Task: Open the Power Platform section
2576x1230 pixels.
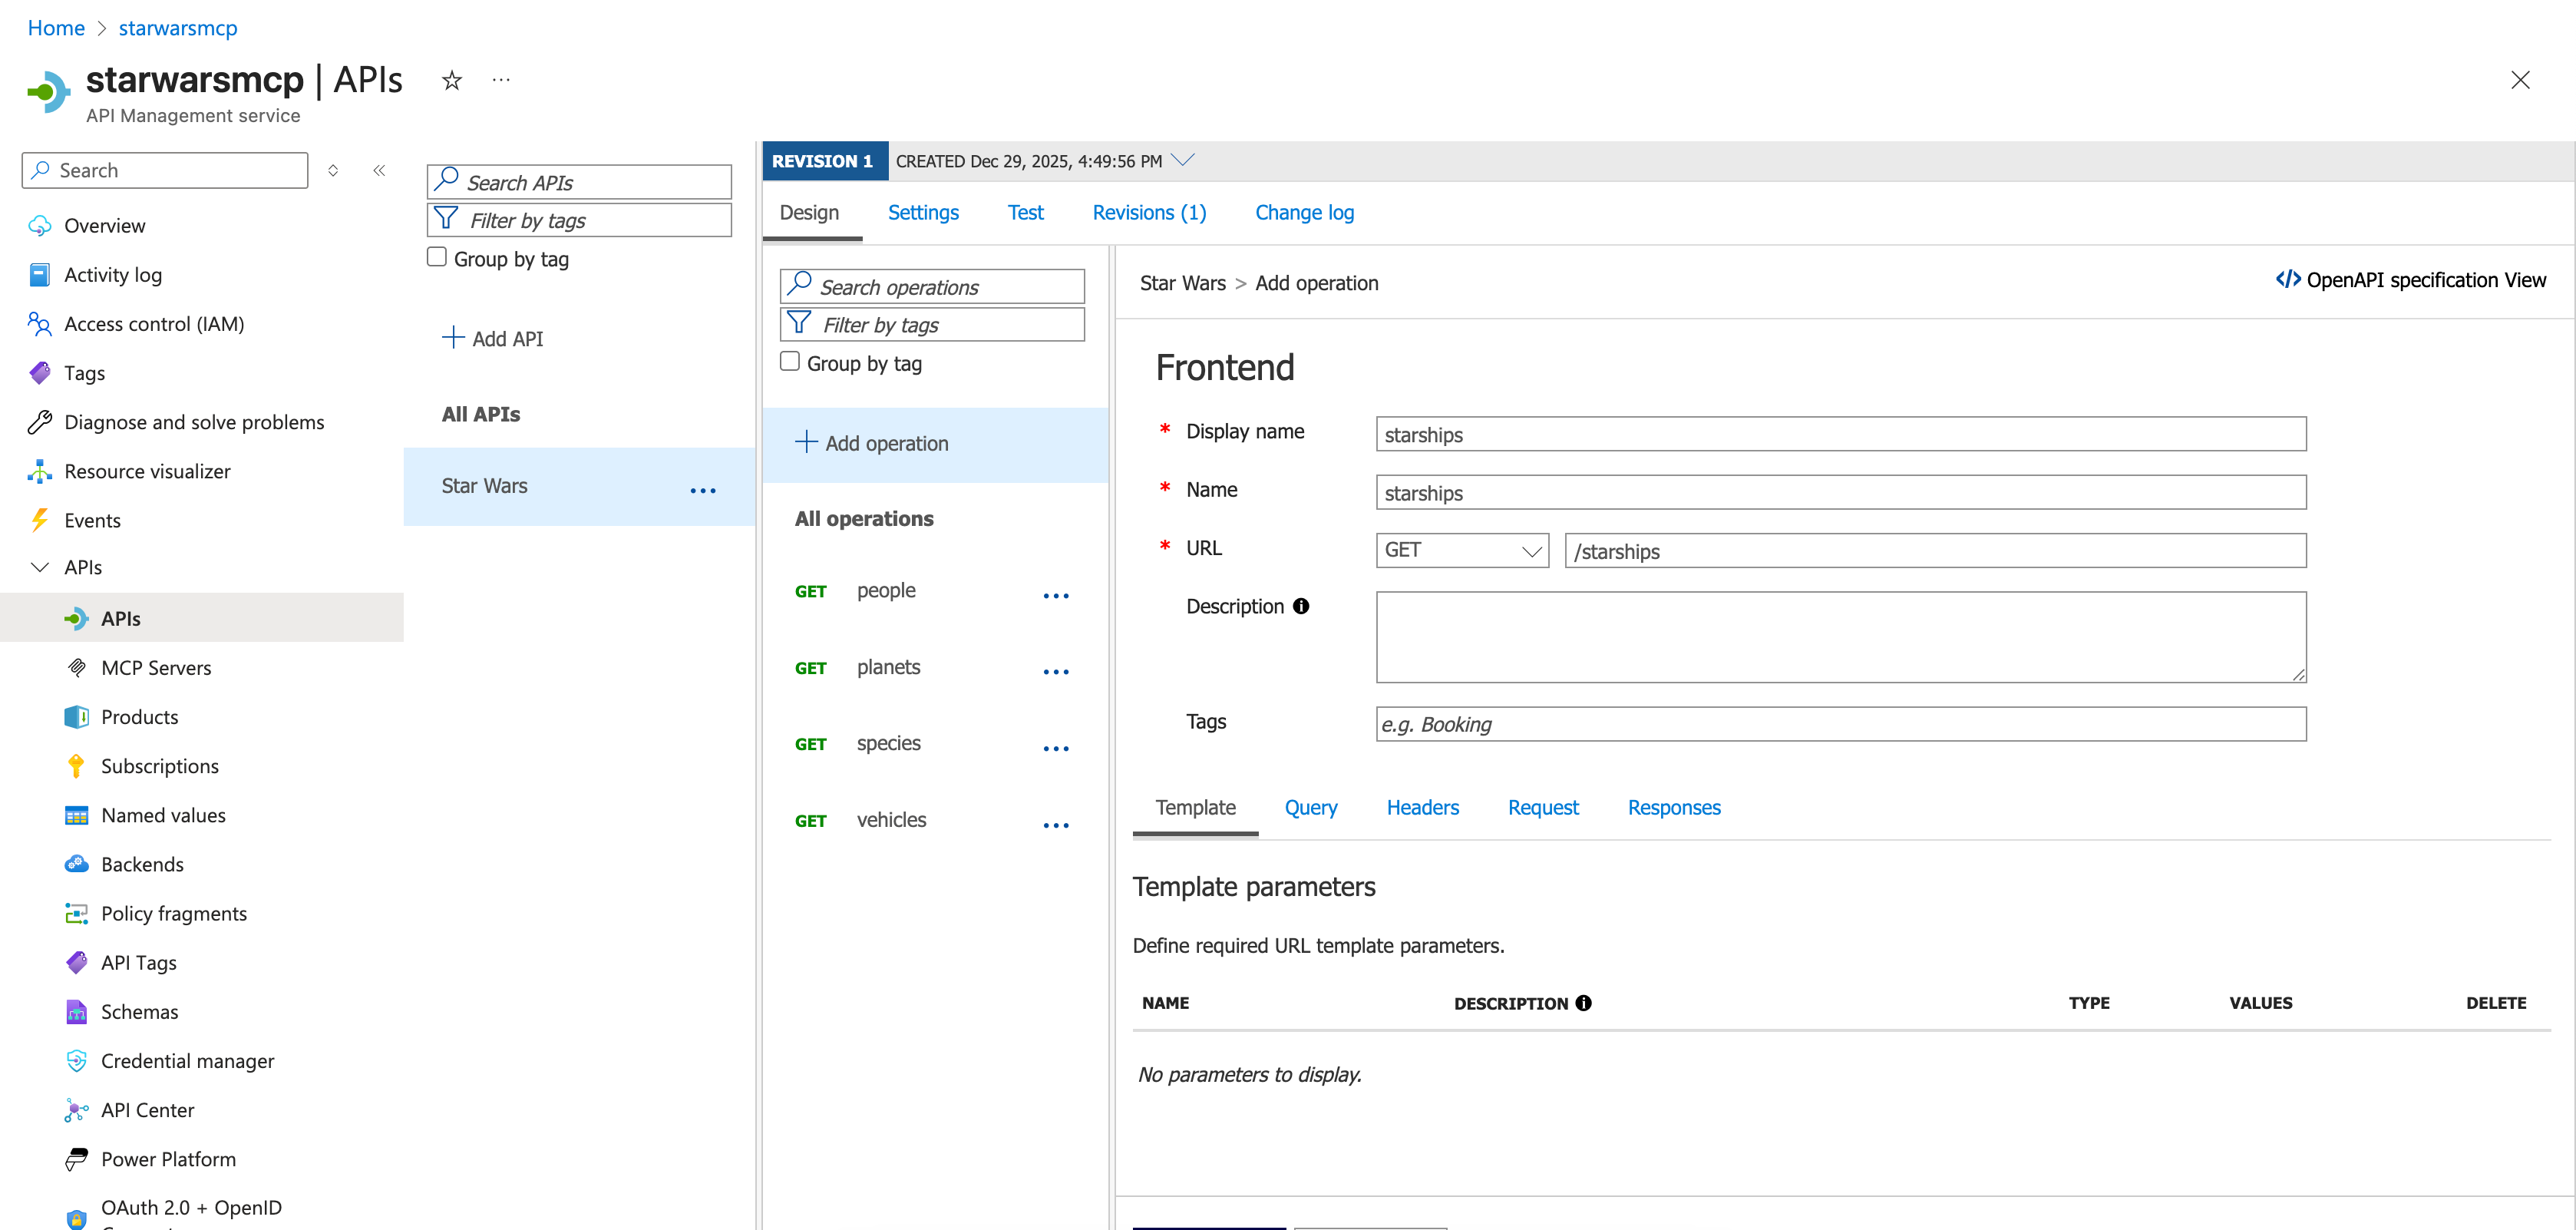Action: pos(168,1159)
